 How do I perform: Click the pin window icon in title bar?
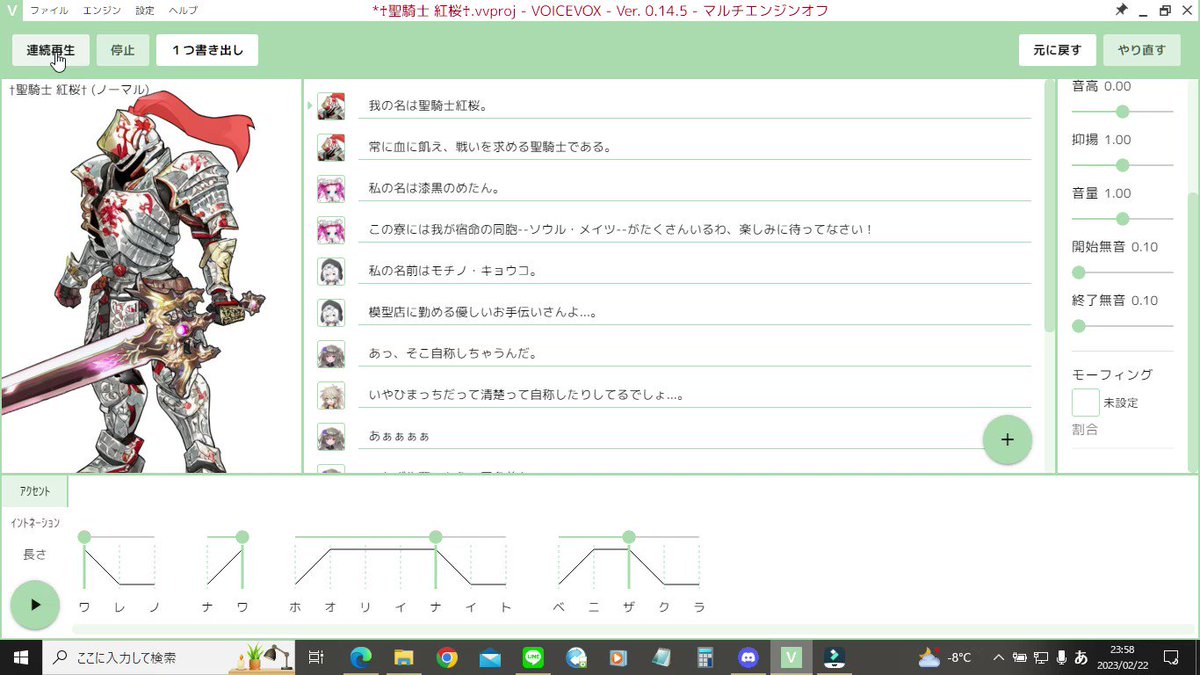[x=1121, y=10]
